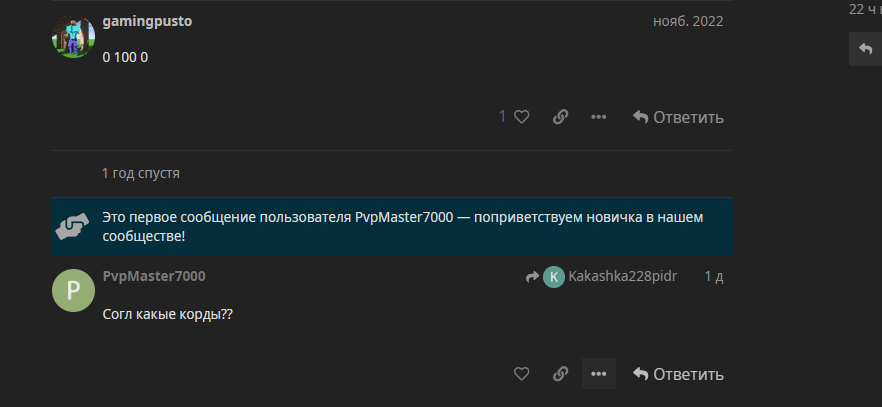Open gamingpusto's avatar picture
This screenshot has width=882, height=407.
pyautogui.click(x=73, y=37)
